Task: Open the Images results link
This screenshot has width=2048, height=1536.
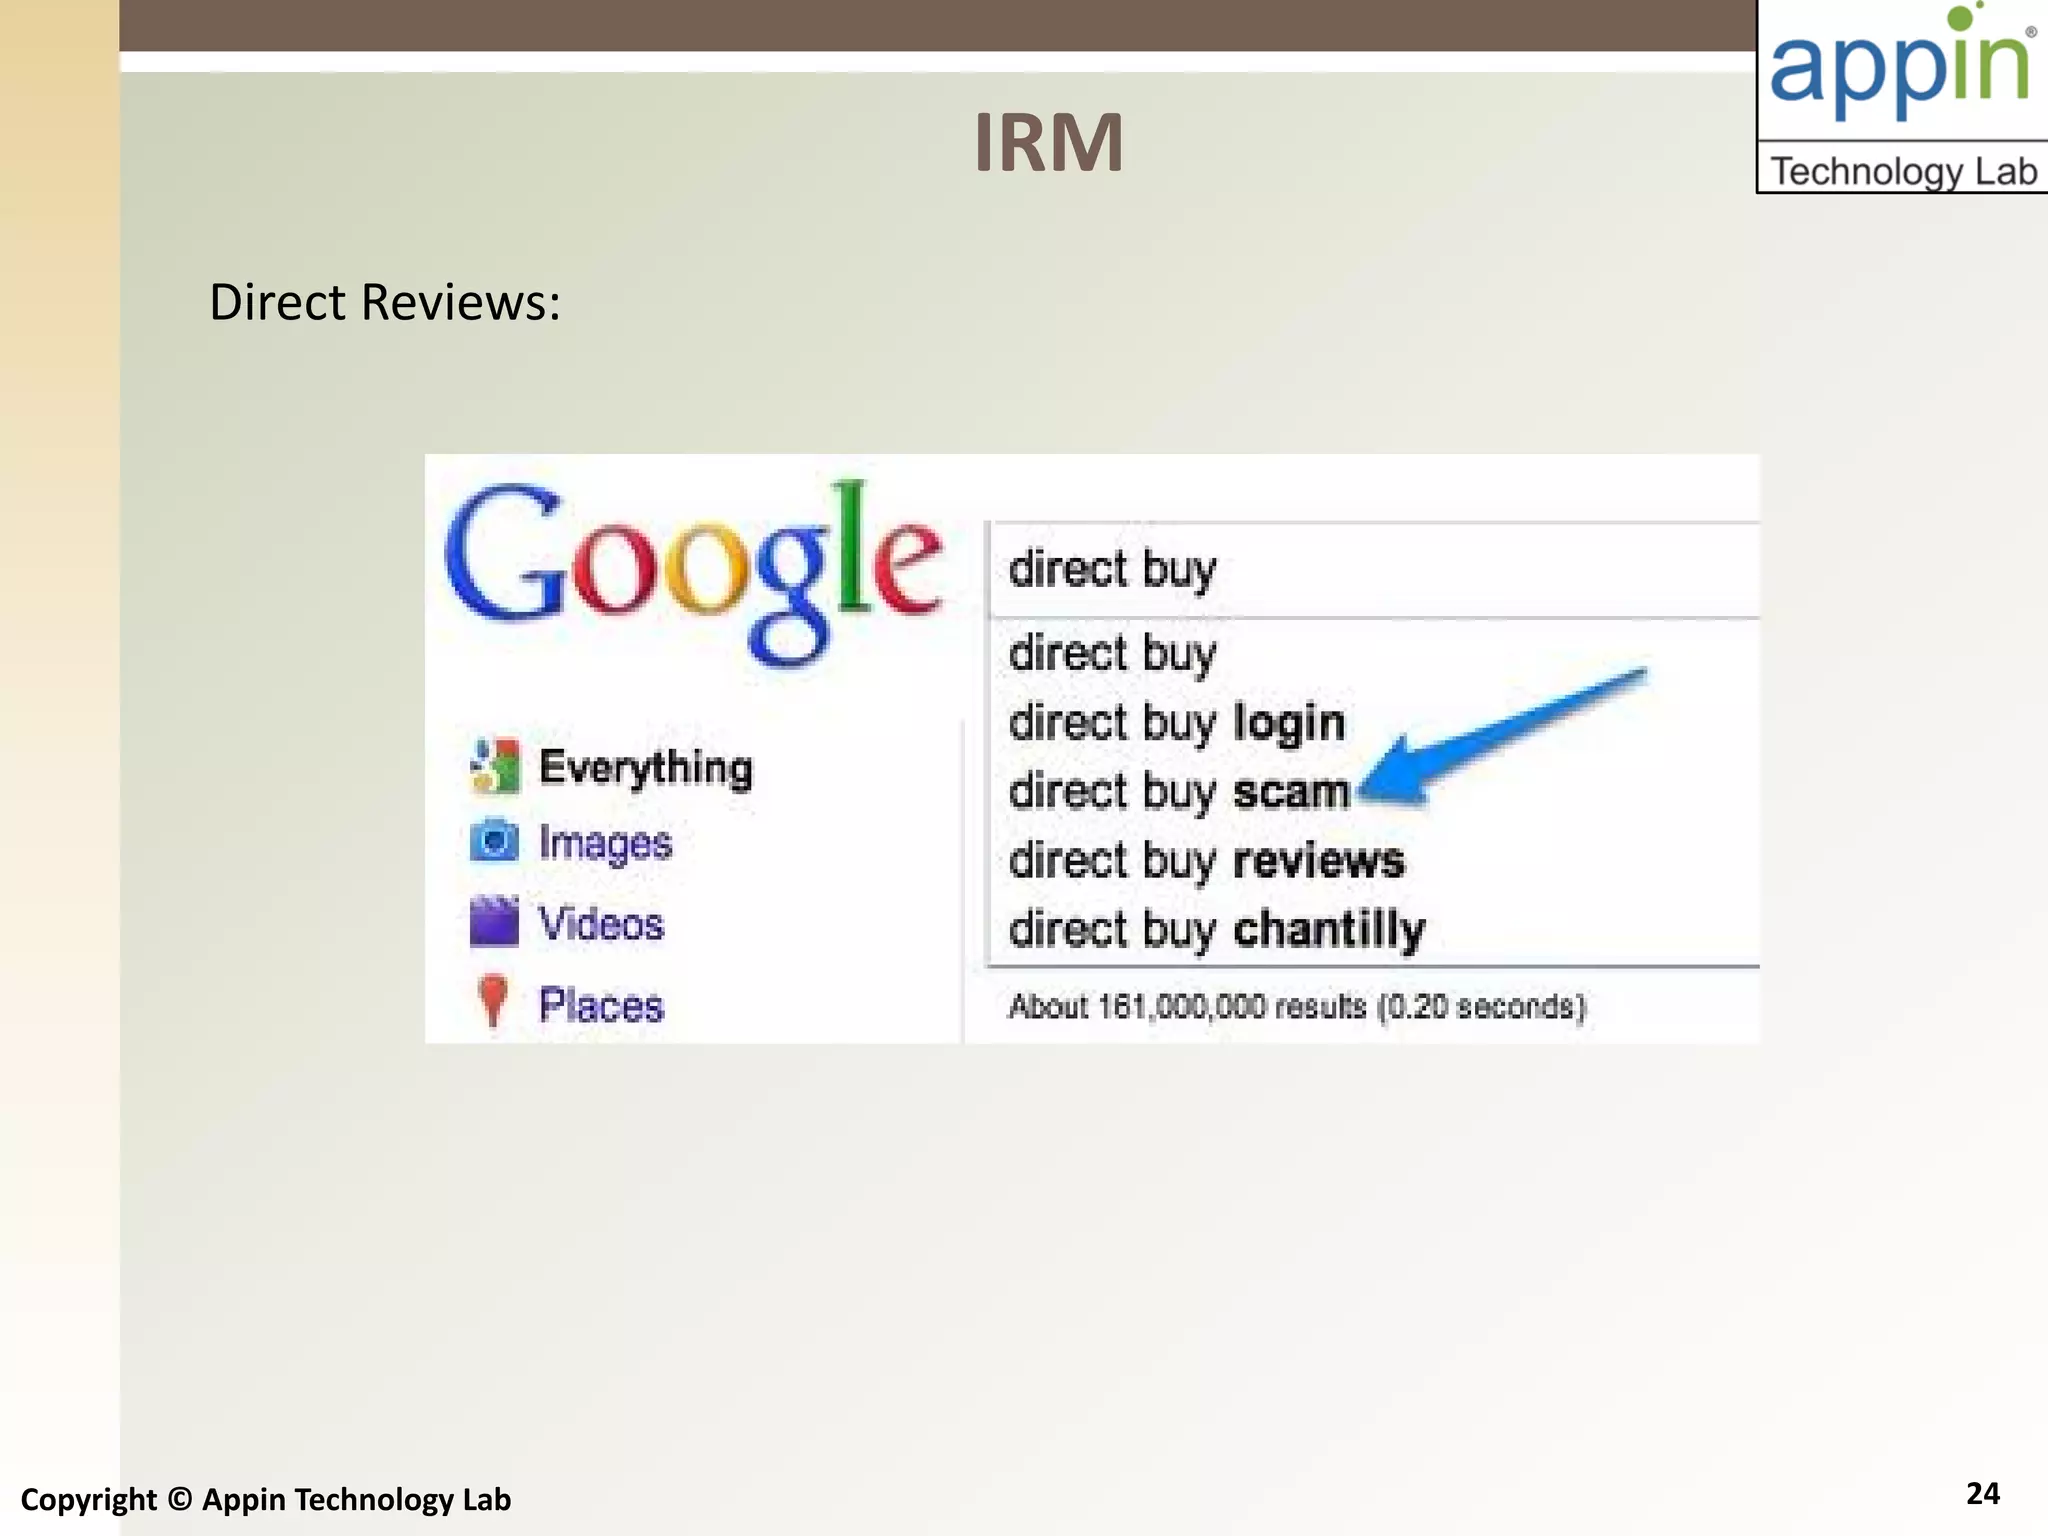Action: [605, 843]
